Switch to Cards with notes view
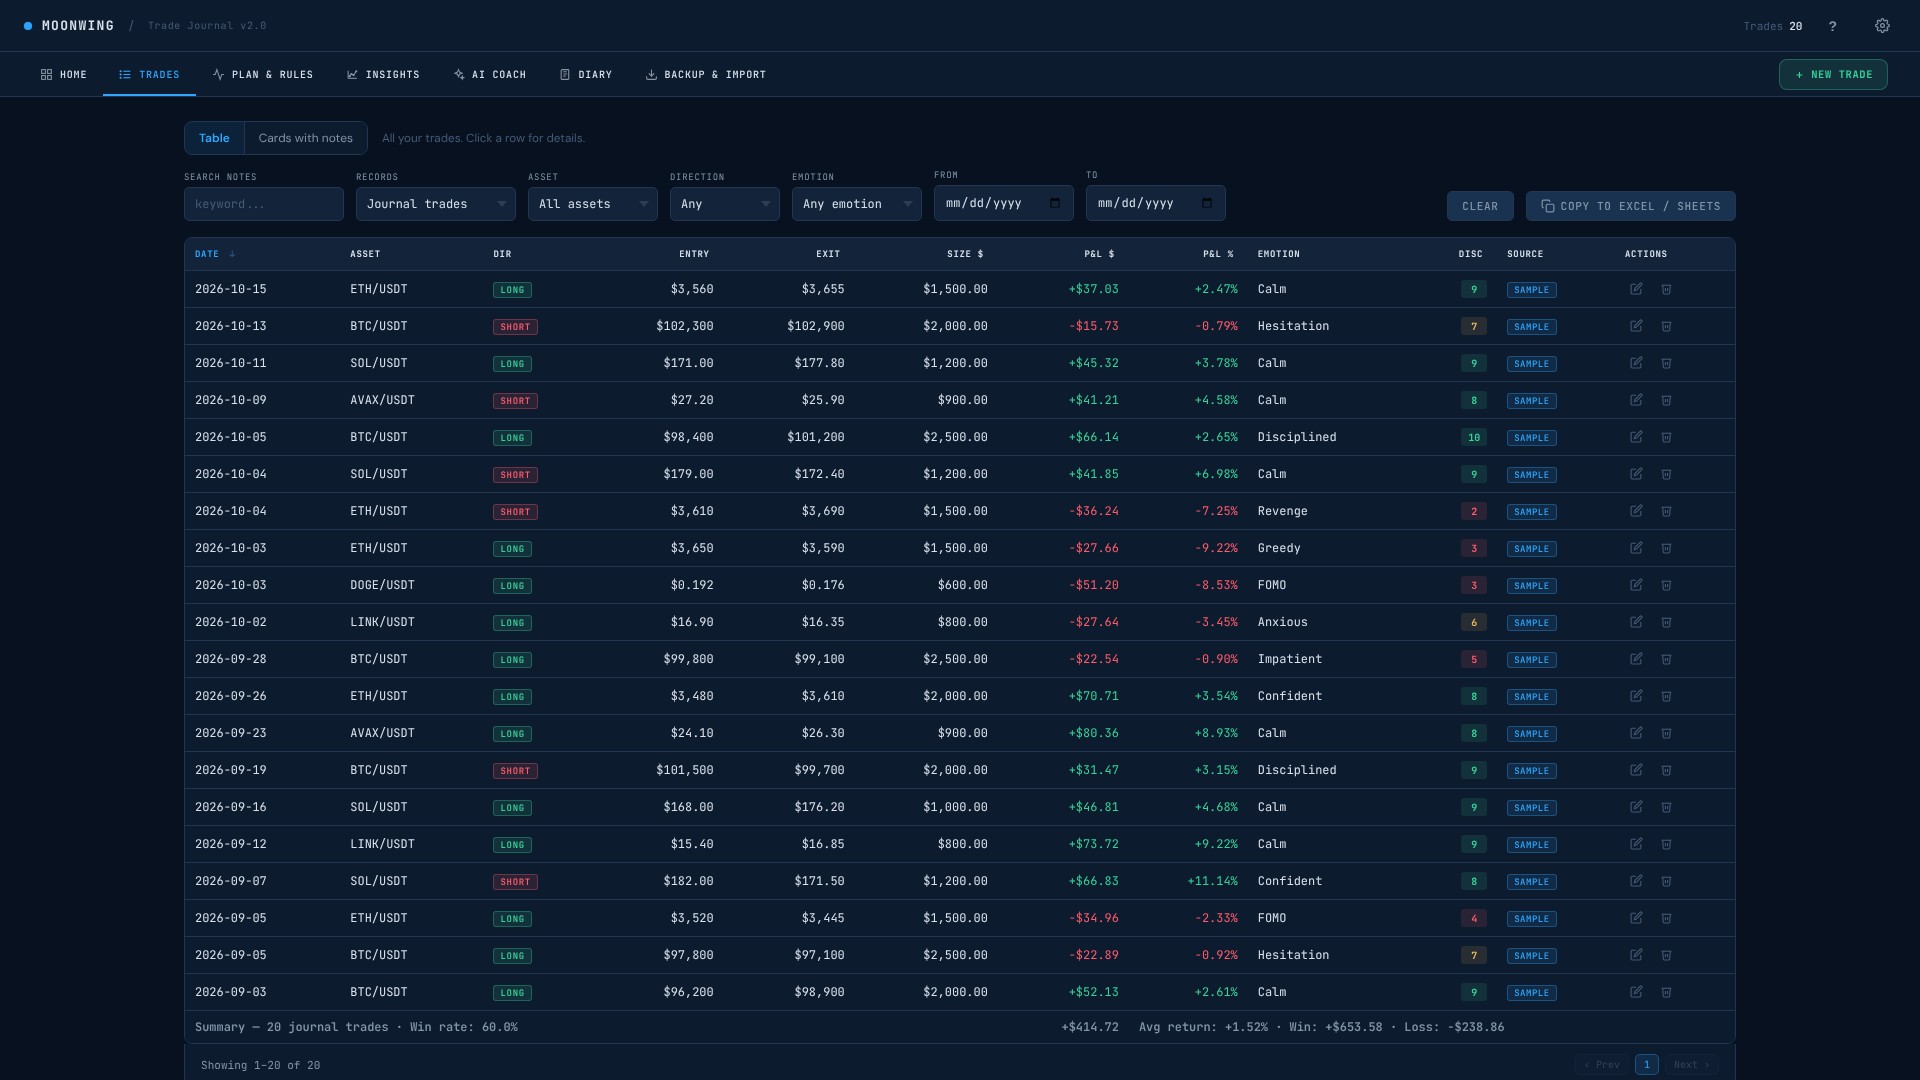The height and width of the screenshot is (1080, 1920). (305, 138)
